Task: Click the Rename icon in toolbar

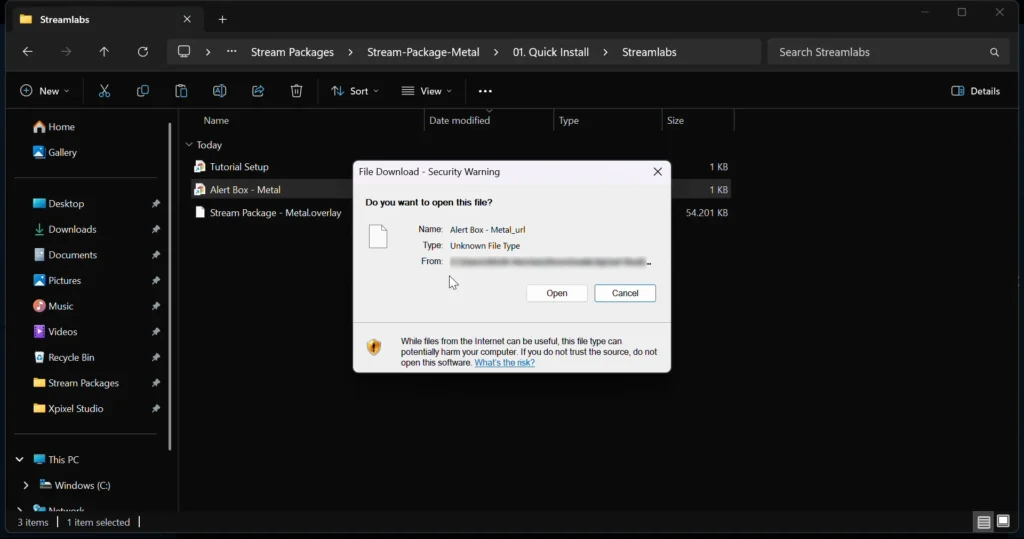Action: click(x=219, y=91)
